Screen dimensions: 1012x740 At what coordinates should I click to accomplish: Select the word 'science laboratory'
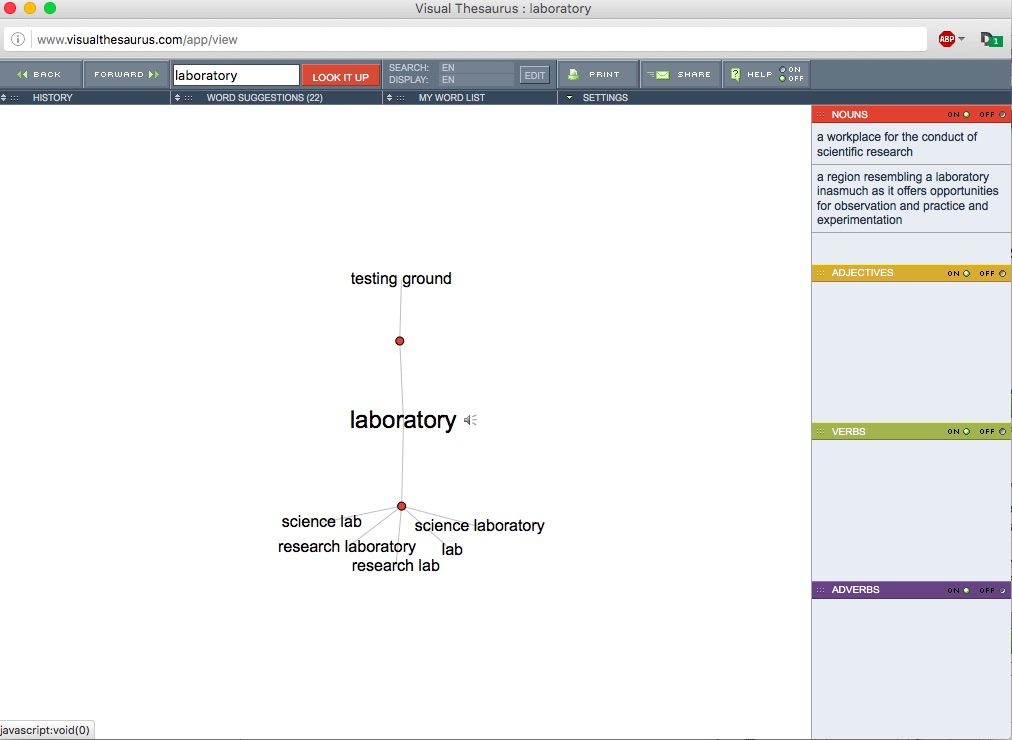point(480,526)
